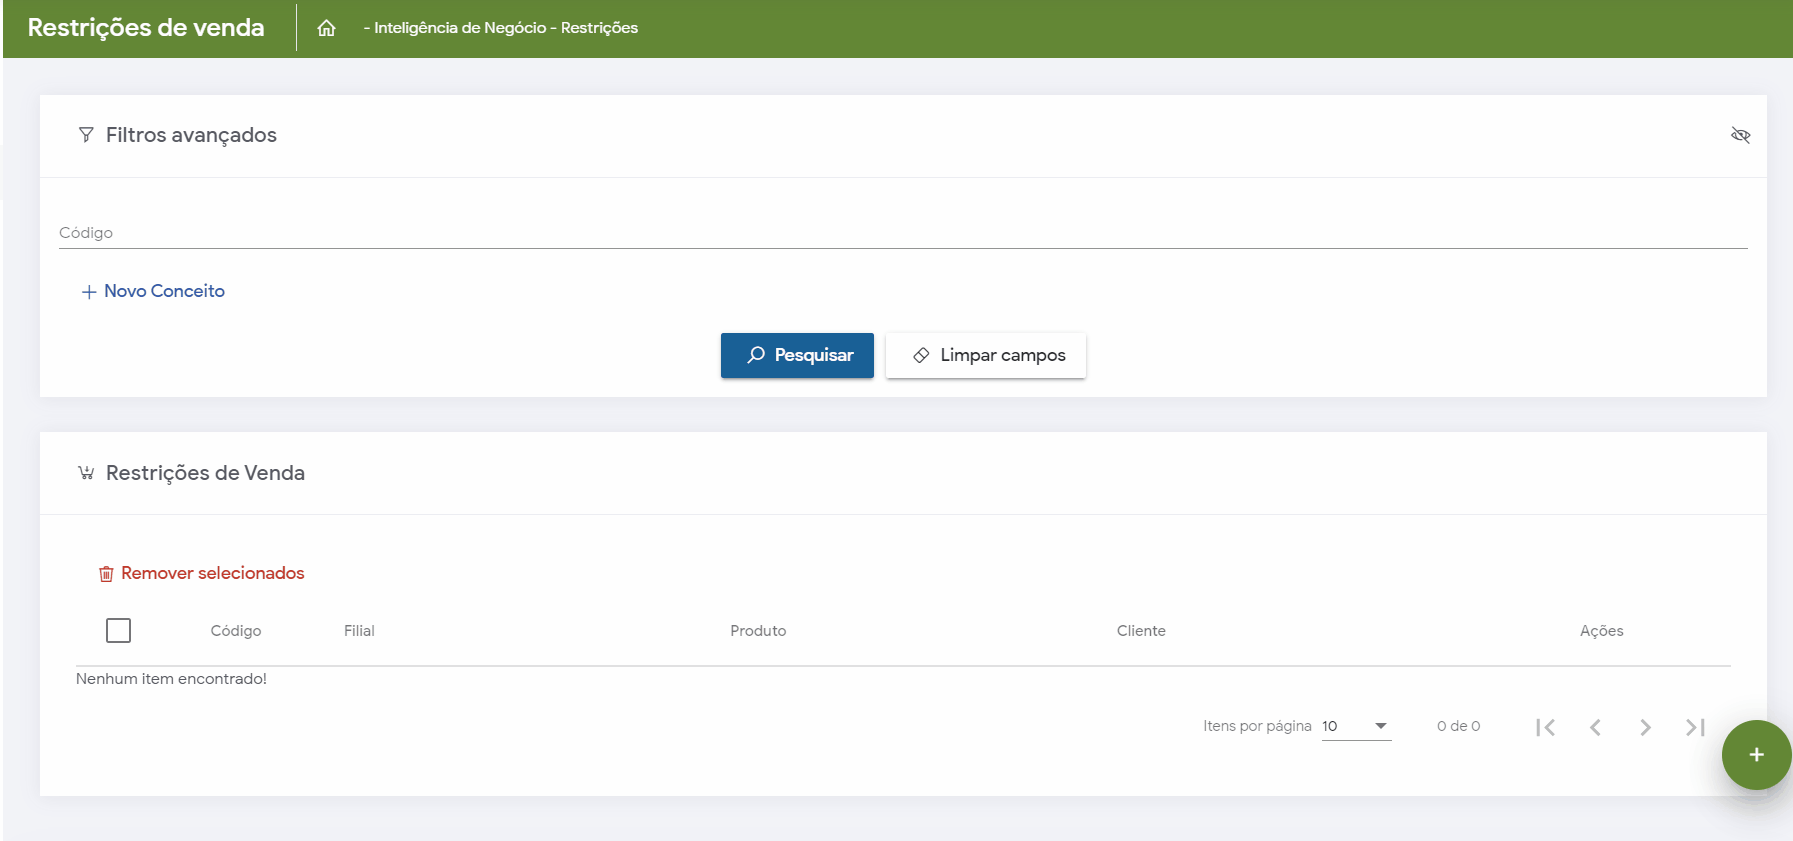Sort by the Cliente column header
The height and width of the screenshot is (841, 1793).
1141,631
